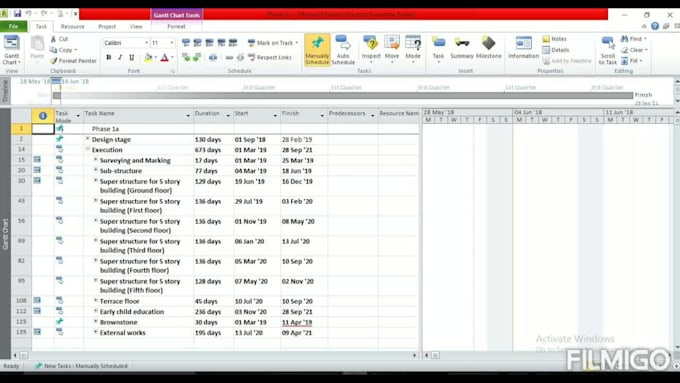Image resolution: width=680 pixels, height=383 pixels.
Task: Mark task 0% complete
Action: coord(186,43)
